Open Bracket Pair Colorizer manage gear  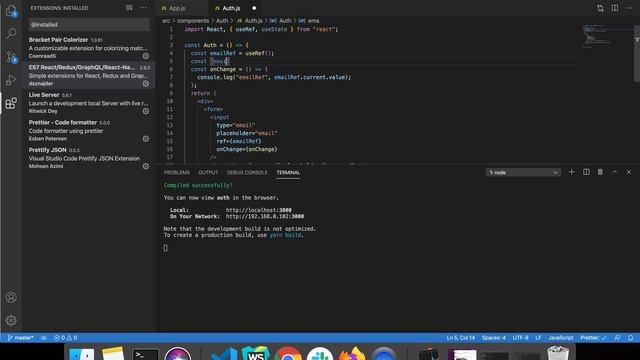click(x=146, y=56)
